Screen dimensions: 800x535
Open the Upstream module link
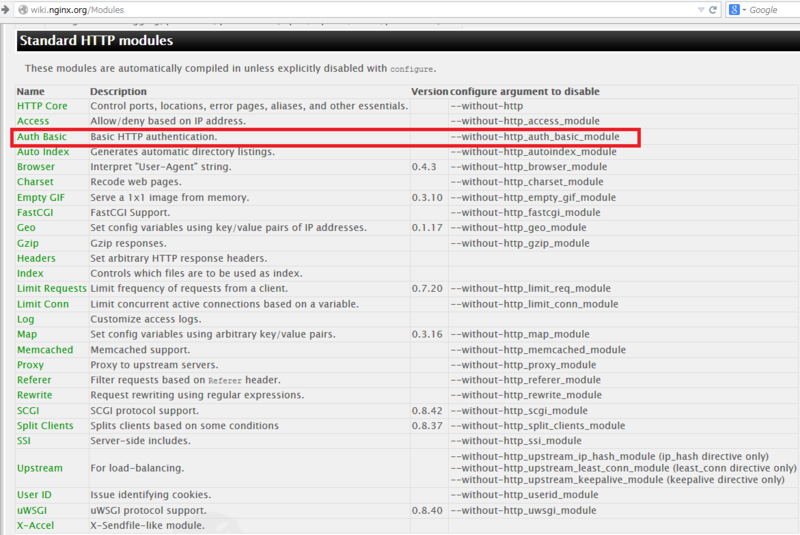click(40, 468)
